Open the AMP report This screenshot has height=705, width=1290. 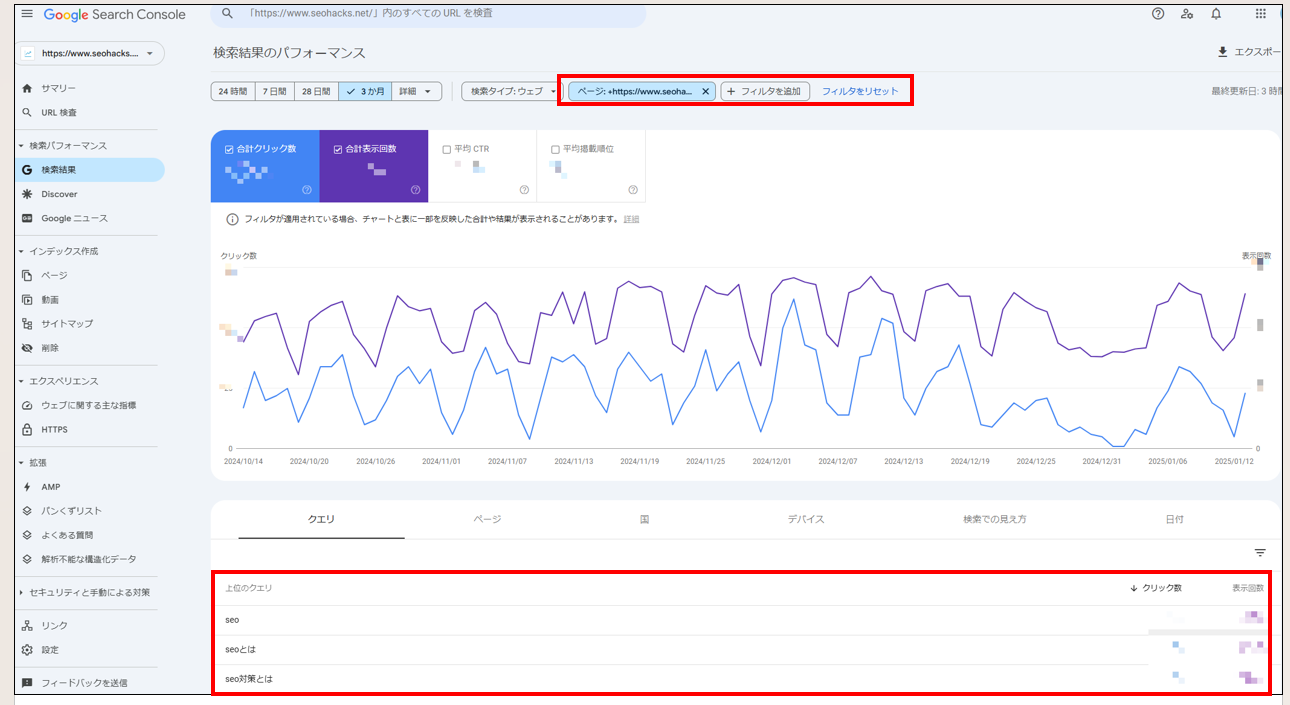[x=50, y=487]
